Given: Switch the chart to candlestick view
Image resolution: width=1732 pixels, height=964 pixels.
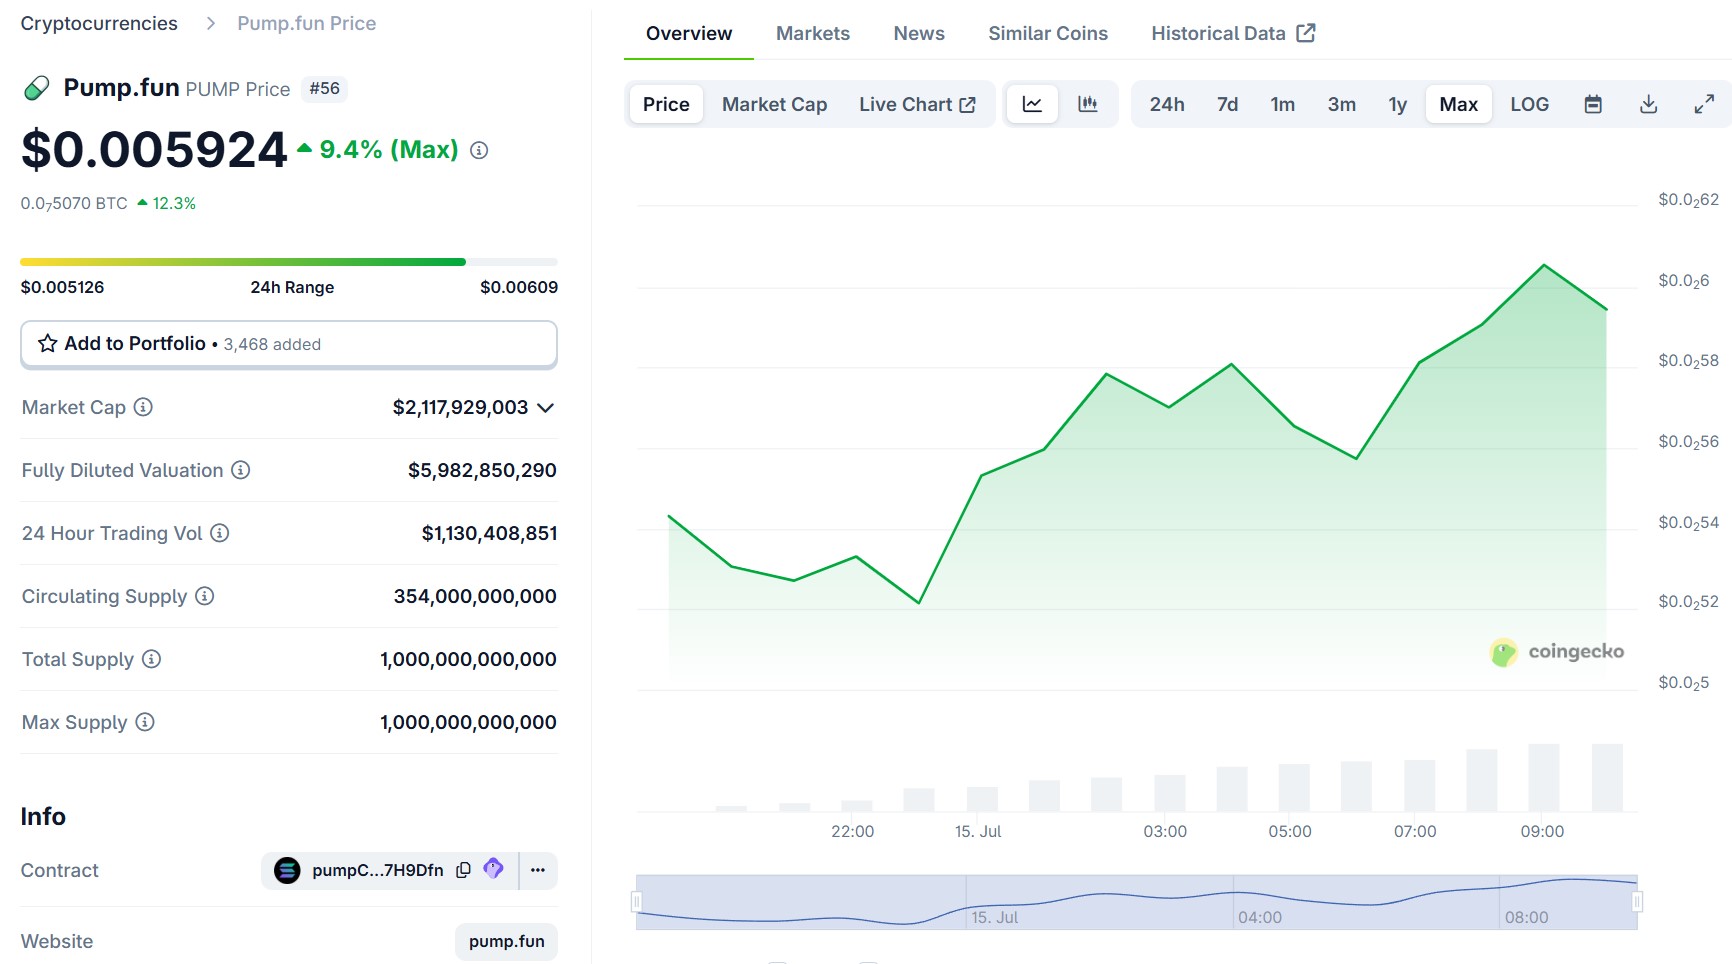Looking at the screenshot, I should [1089, 103].
